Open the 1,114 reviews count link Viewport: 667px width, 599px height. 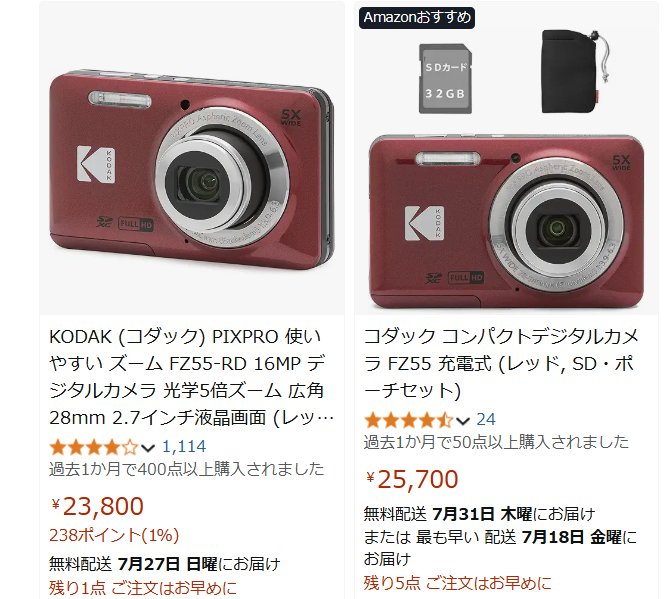point(184,446)
